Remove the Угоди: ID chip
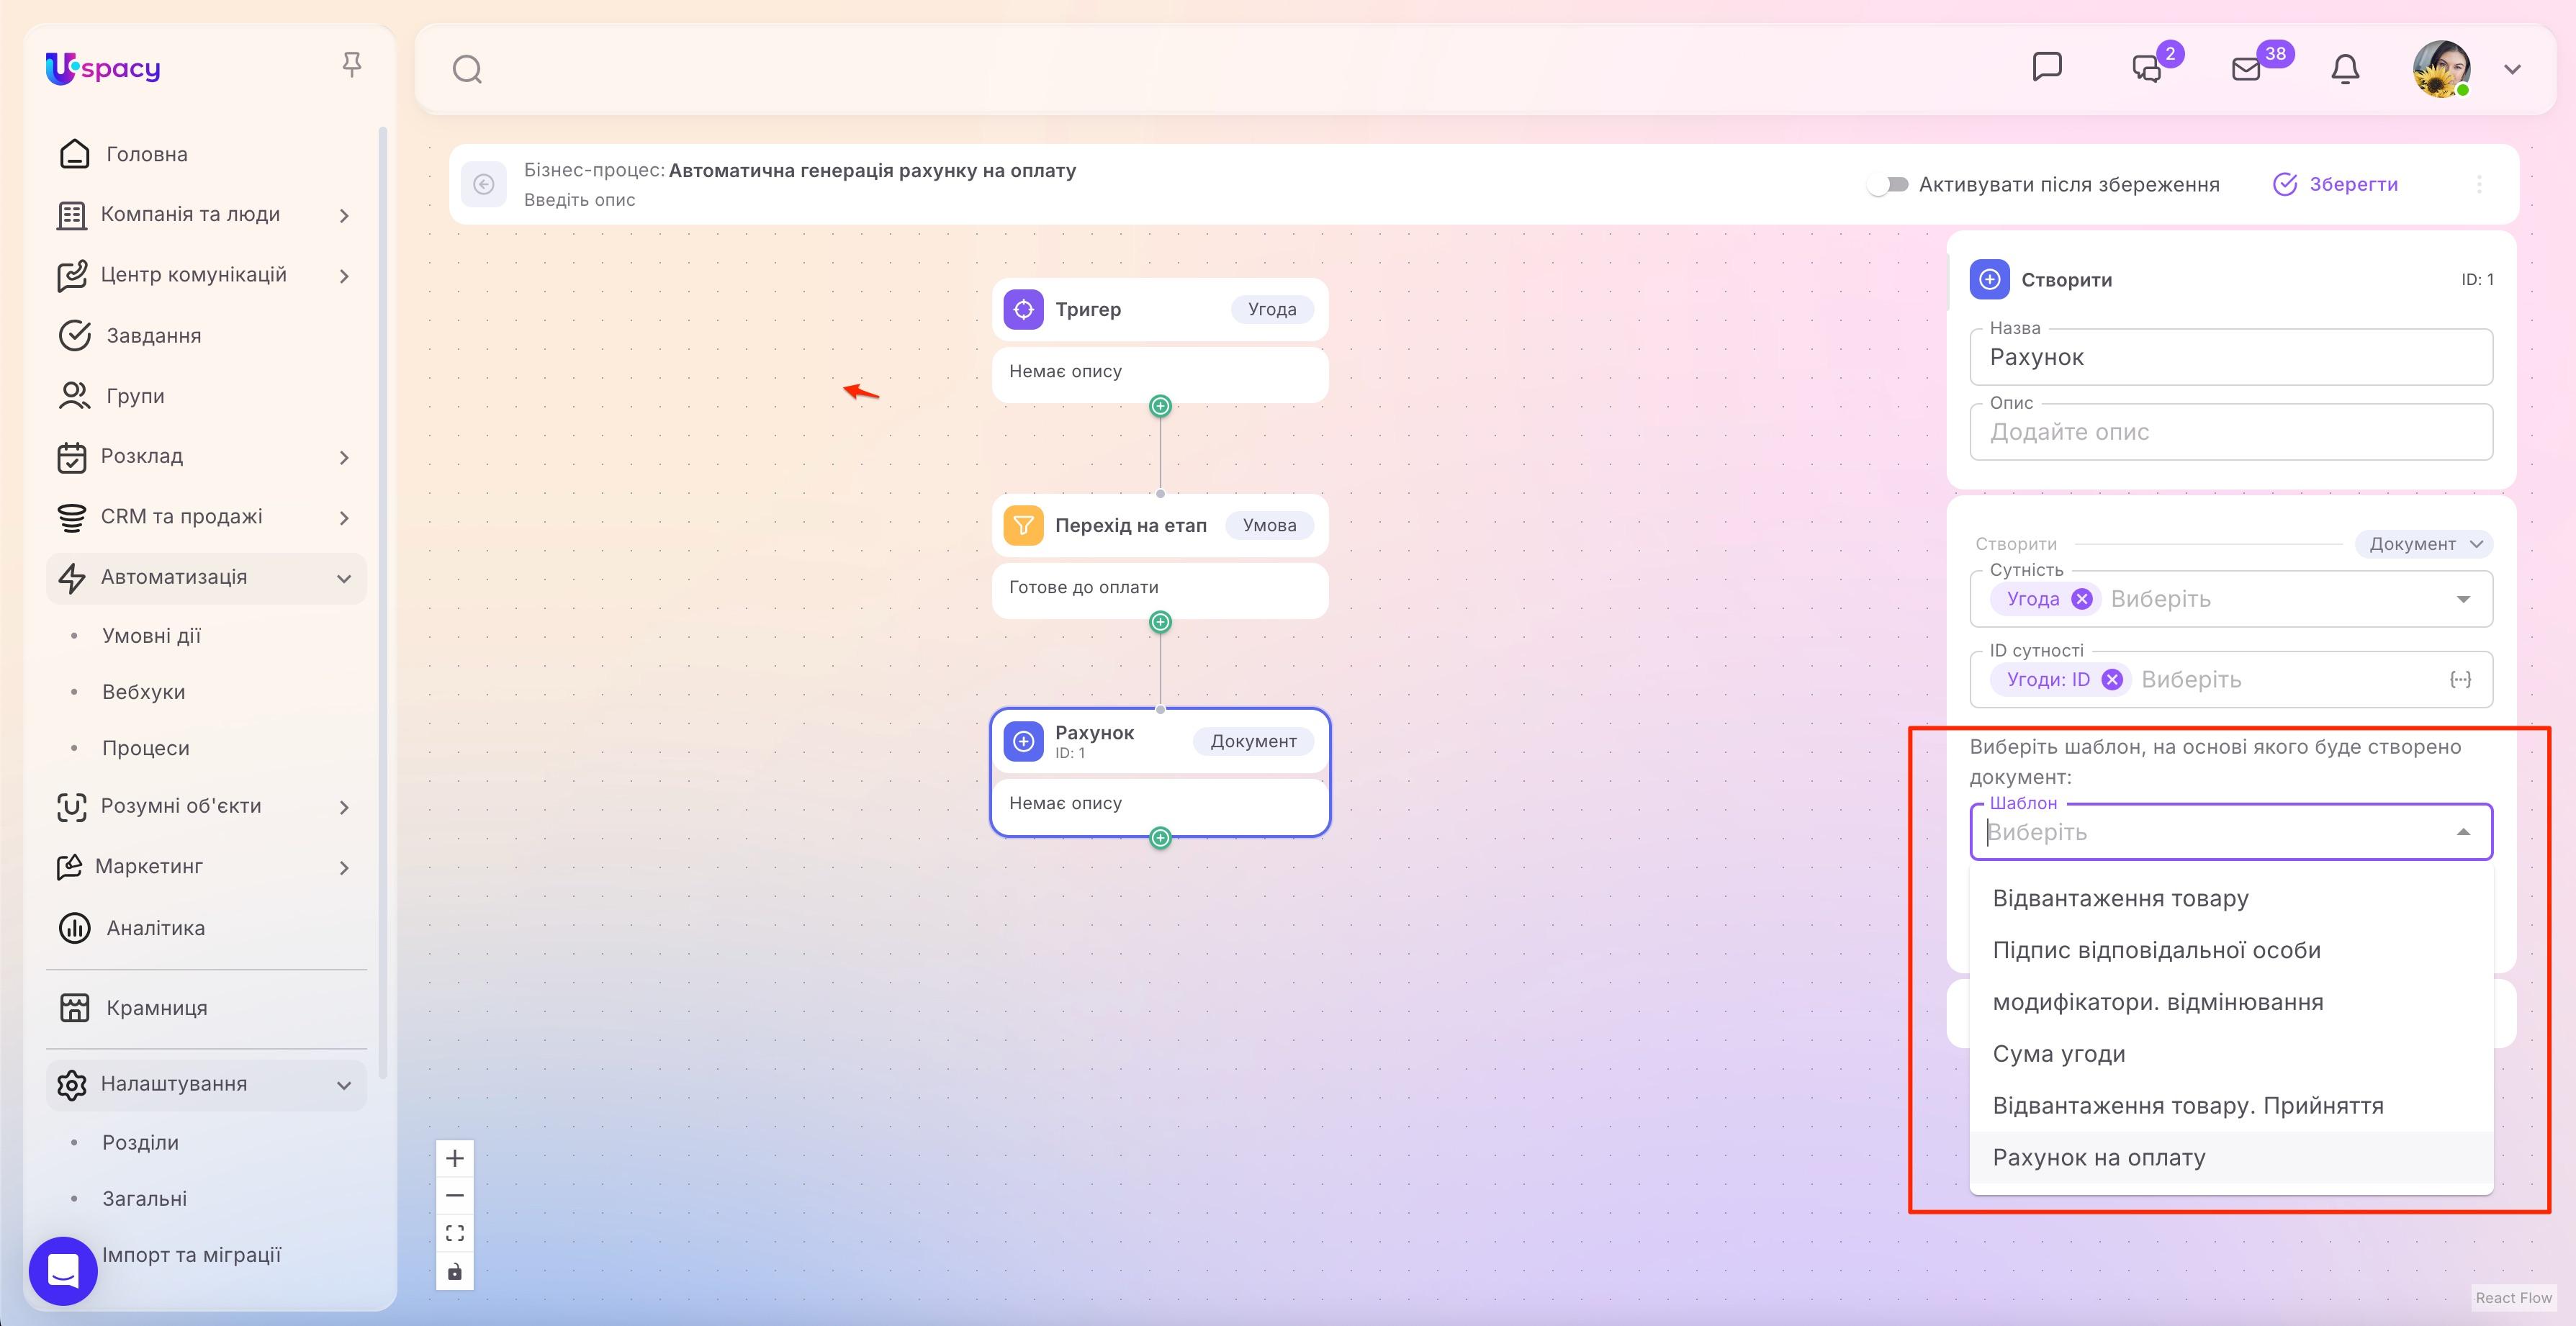This screenshot has height=1326, width=2576. click(2112, 680)
